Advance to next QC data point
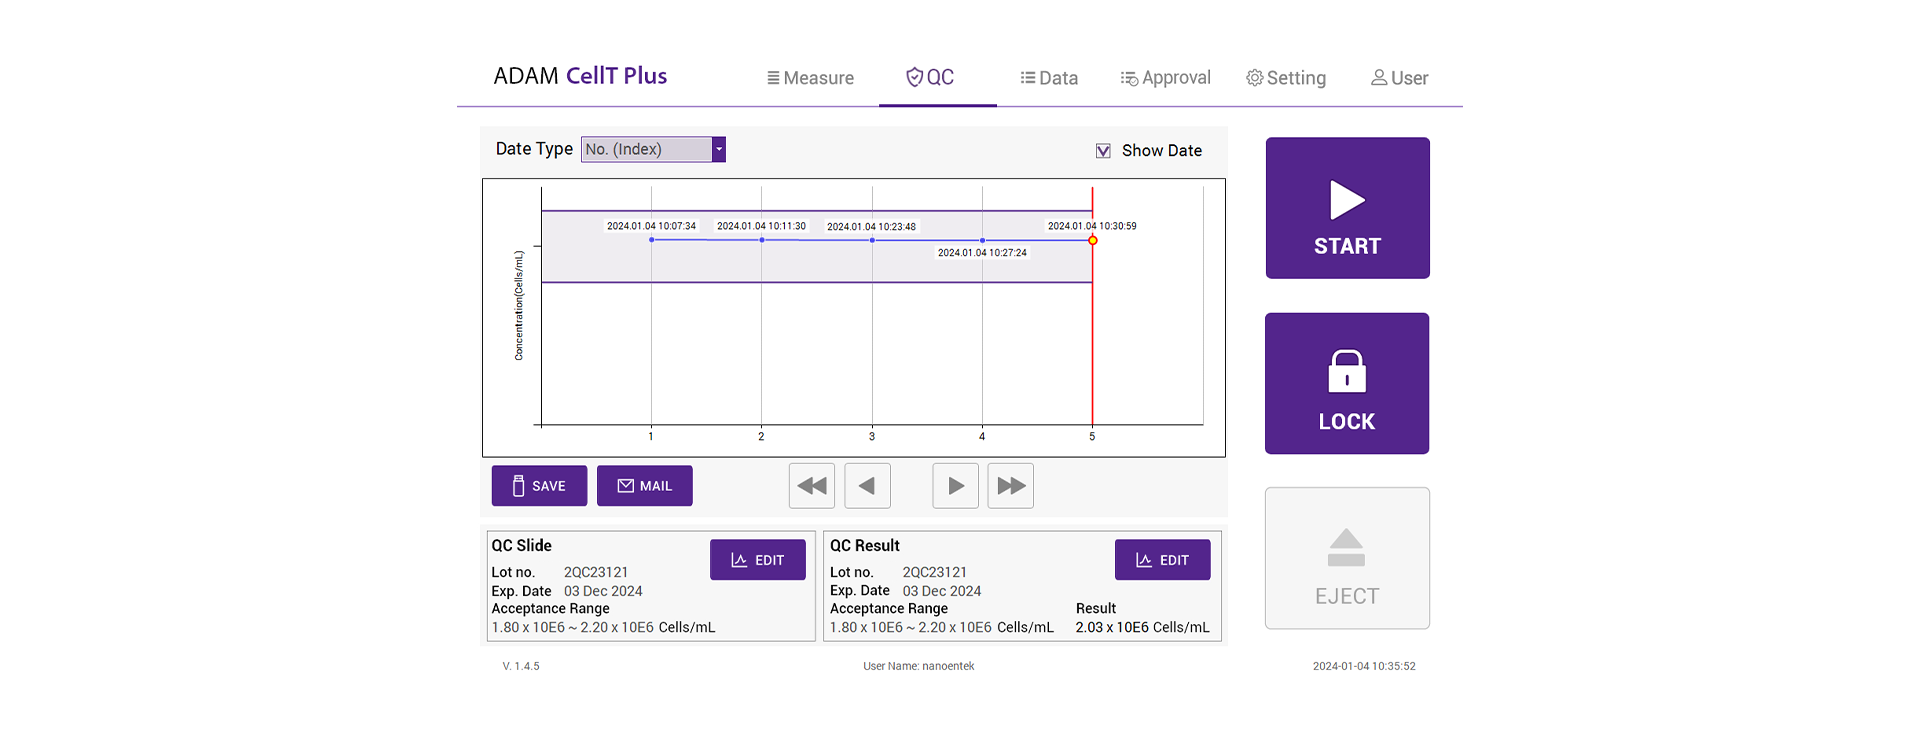The height and width of the screenshot is (747, 1920). pyautogui.click(x=955, y=486)
